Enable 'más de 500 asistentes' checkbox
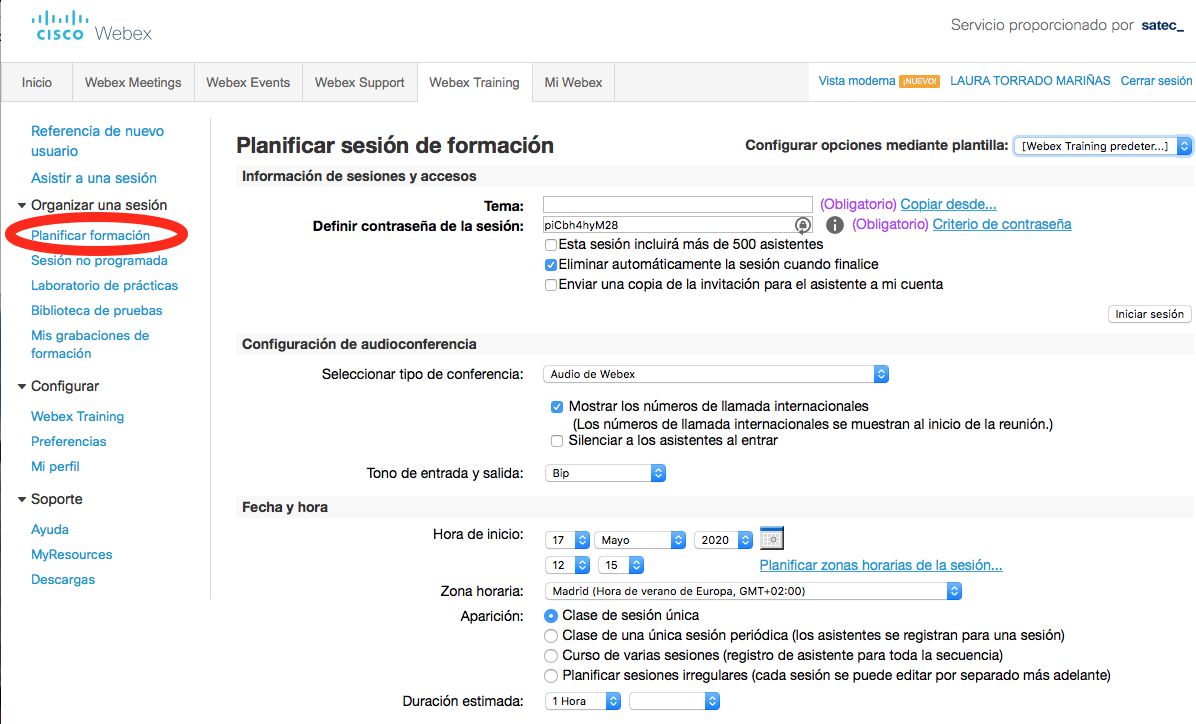Image resolution: width=1196 pixels, height=724 pixels. [x=551, y=244]
